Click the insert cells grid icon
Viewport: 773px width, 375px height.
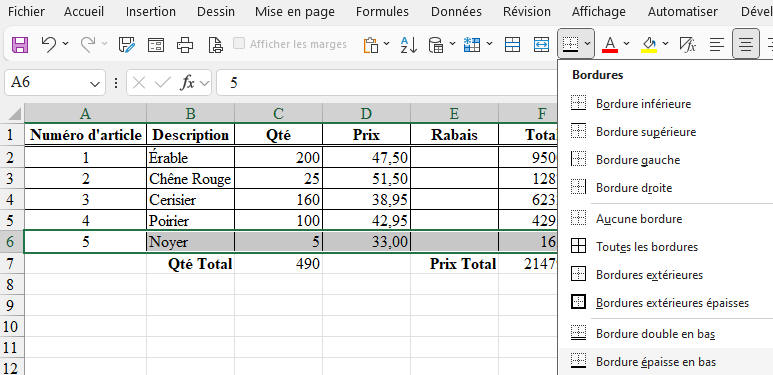click(x=472, y=45)
